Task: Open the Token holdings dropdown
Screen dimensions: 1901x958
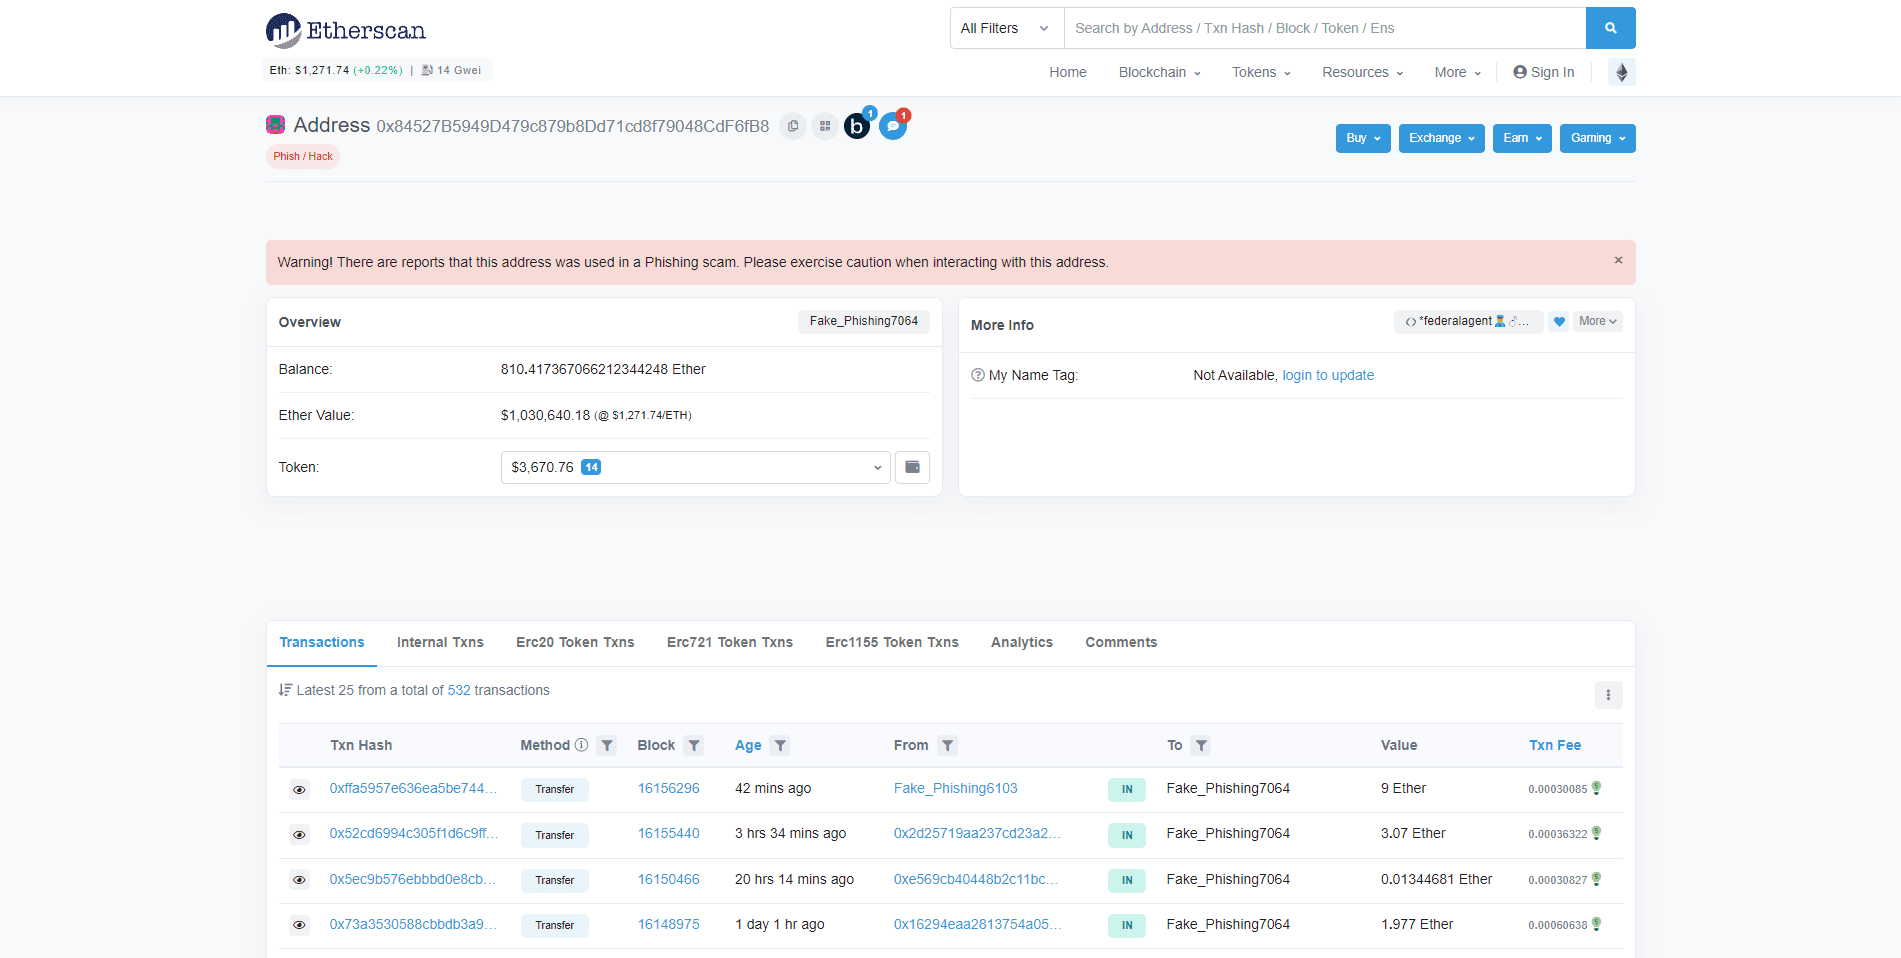Action: (695, 467)
